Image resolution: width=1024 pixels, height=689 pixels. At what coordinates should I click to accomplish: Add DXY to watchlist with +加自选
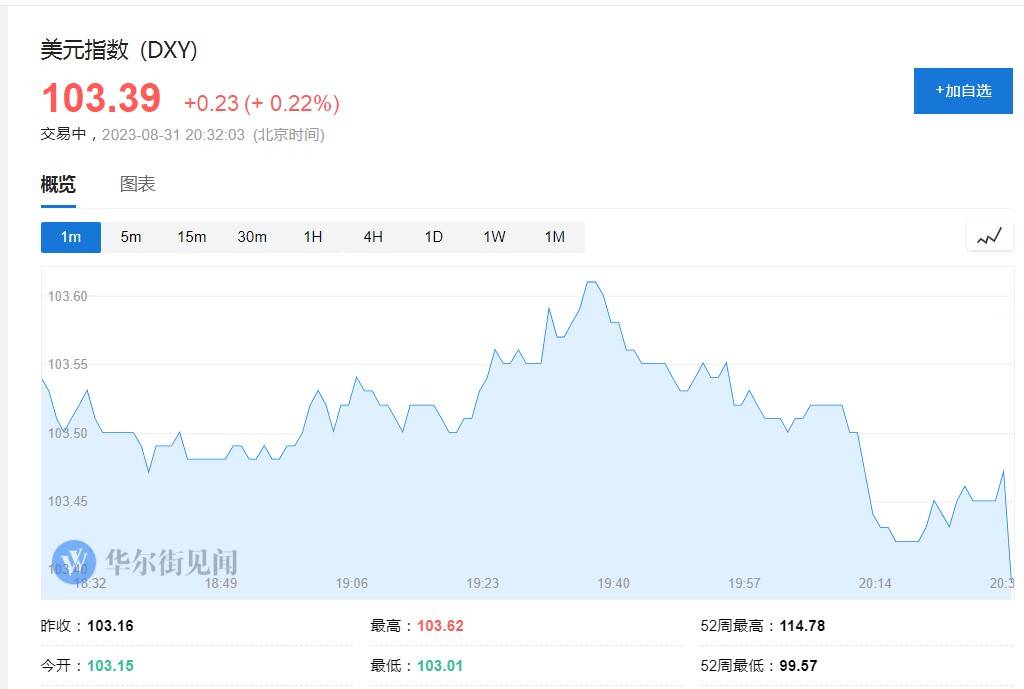pyautogui.click(x=963, y=91)
